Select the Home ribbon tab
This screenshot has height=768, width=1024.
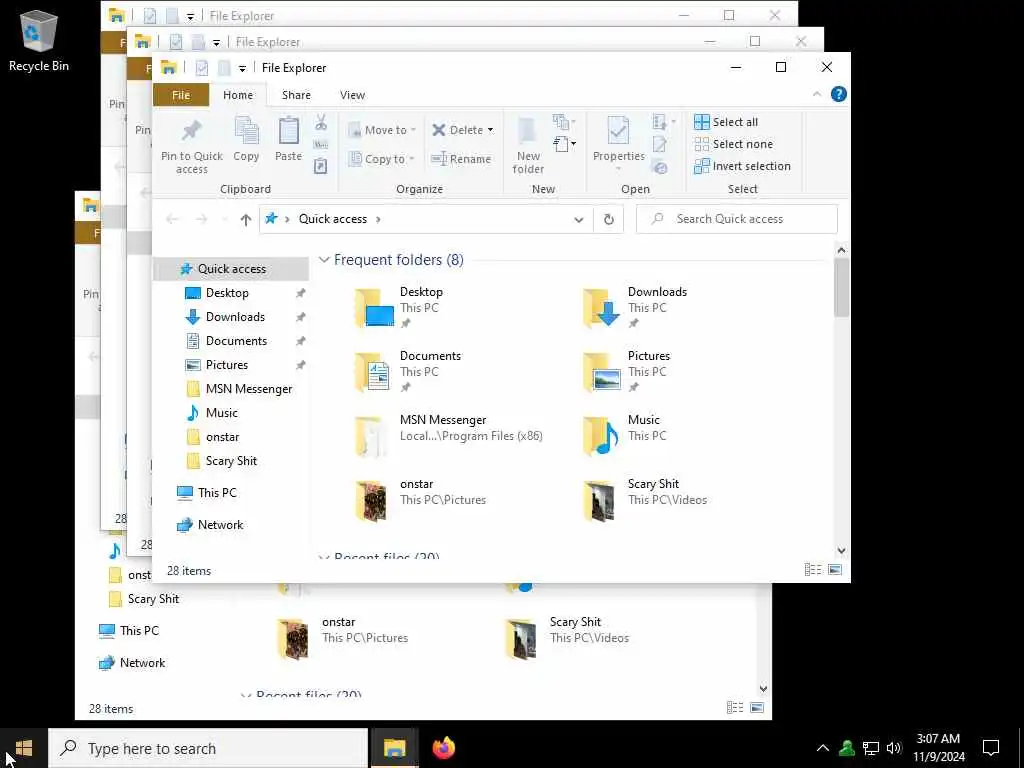[238, 95]
